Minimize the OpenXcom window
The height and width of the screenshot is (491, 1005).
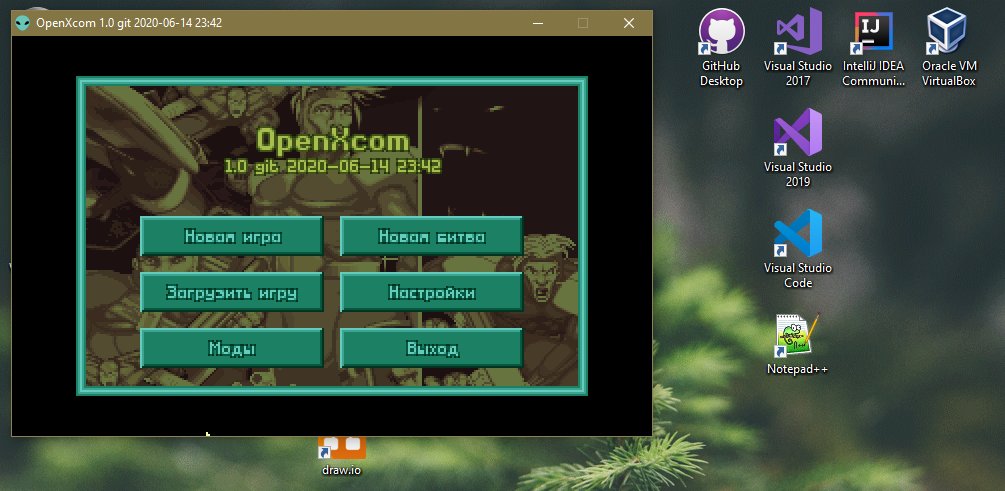(x=536, y=23)
